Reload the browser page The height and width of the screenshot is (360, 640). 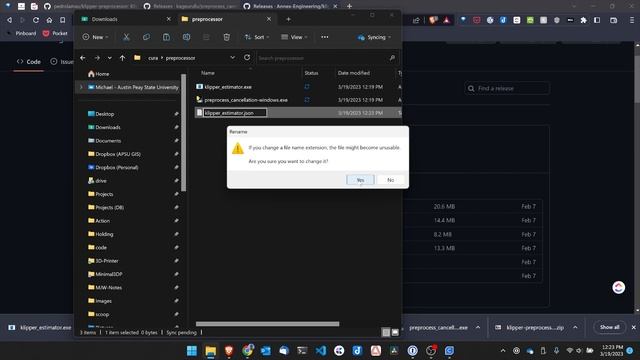pyautogui.click(x=36, y=20)
